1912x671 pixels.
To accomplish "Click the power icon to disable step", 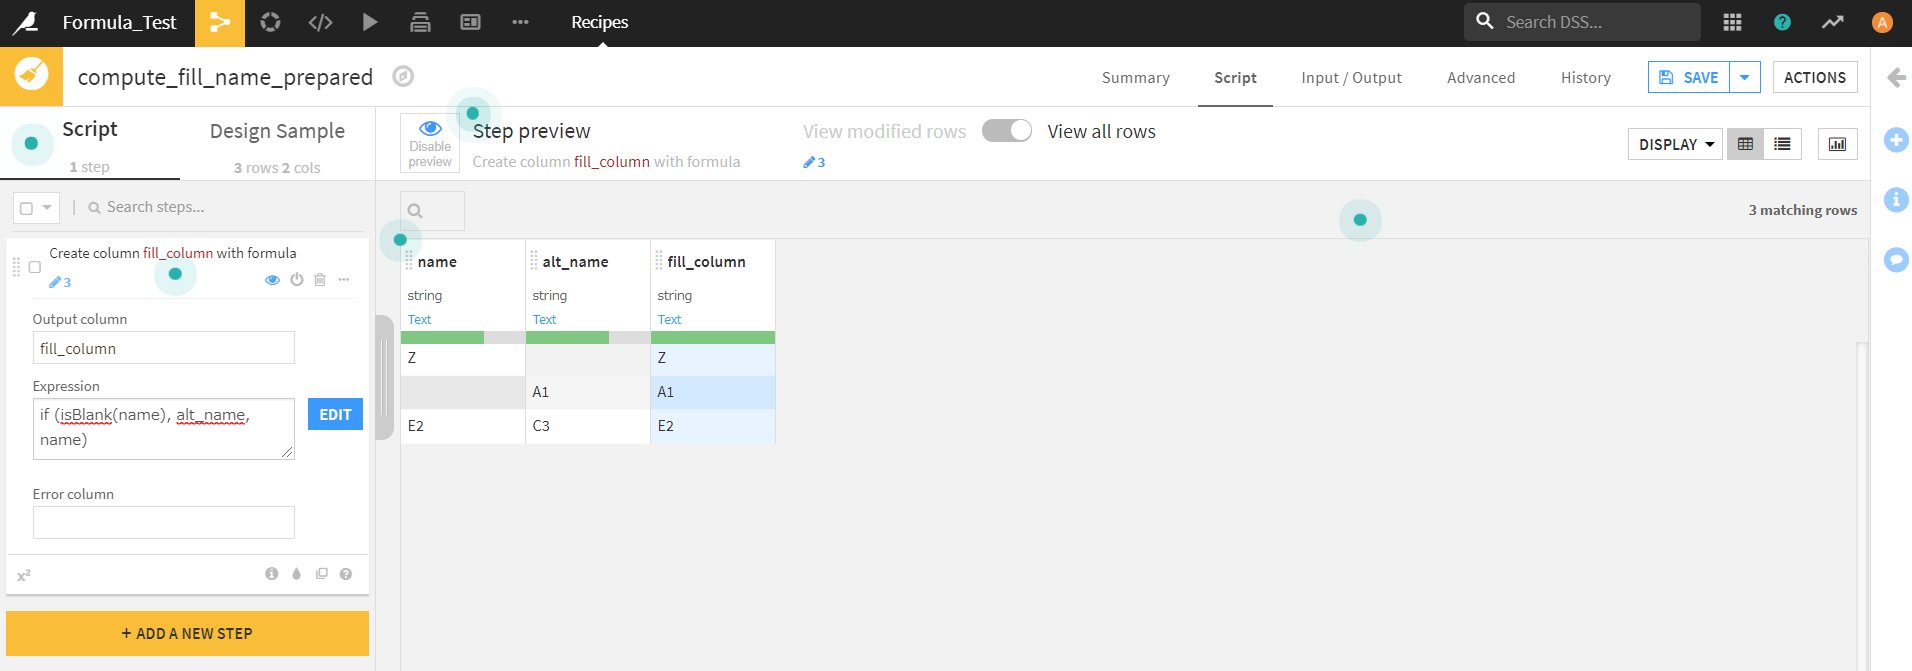I will click(297, 280).
